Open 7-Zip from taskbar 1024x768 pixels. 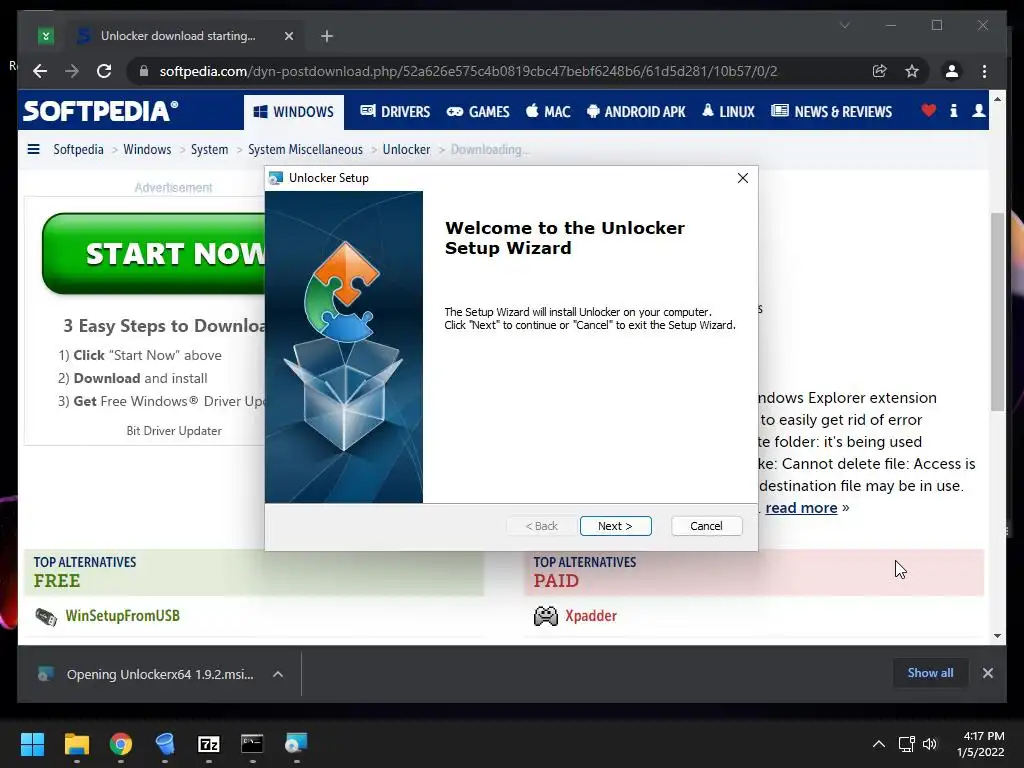pyautogui.click(x=208, y=744)
